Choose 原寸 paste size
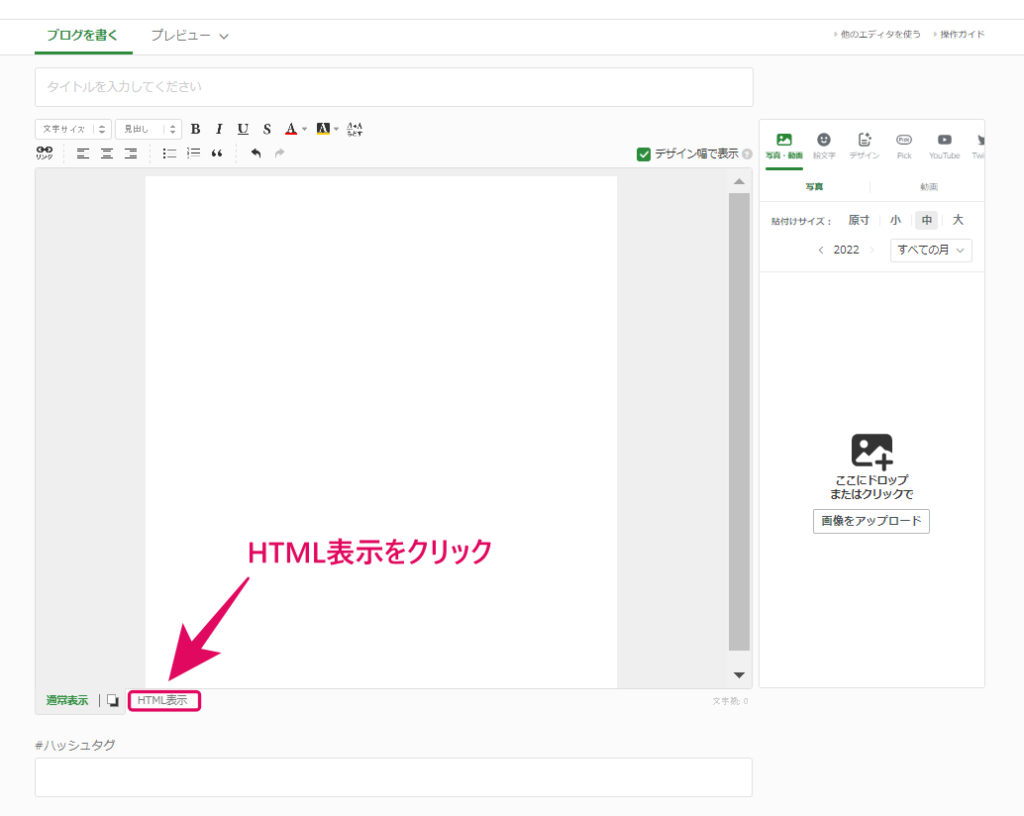This screenshot has height=816, width=1024. [858, 220]
